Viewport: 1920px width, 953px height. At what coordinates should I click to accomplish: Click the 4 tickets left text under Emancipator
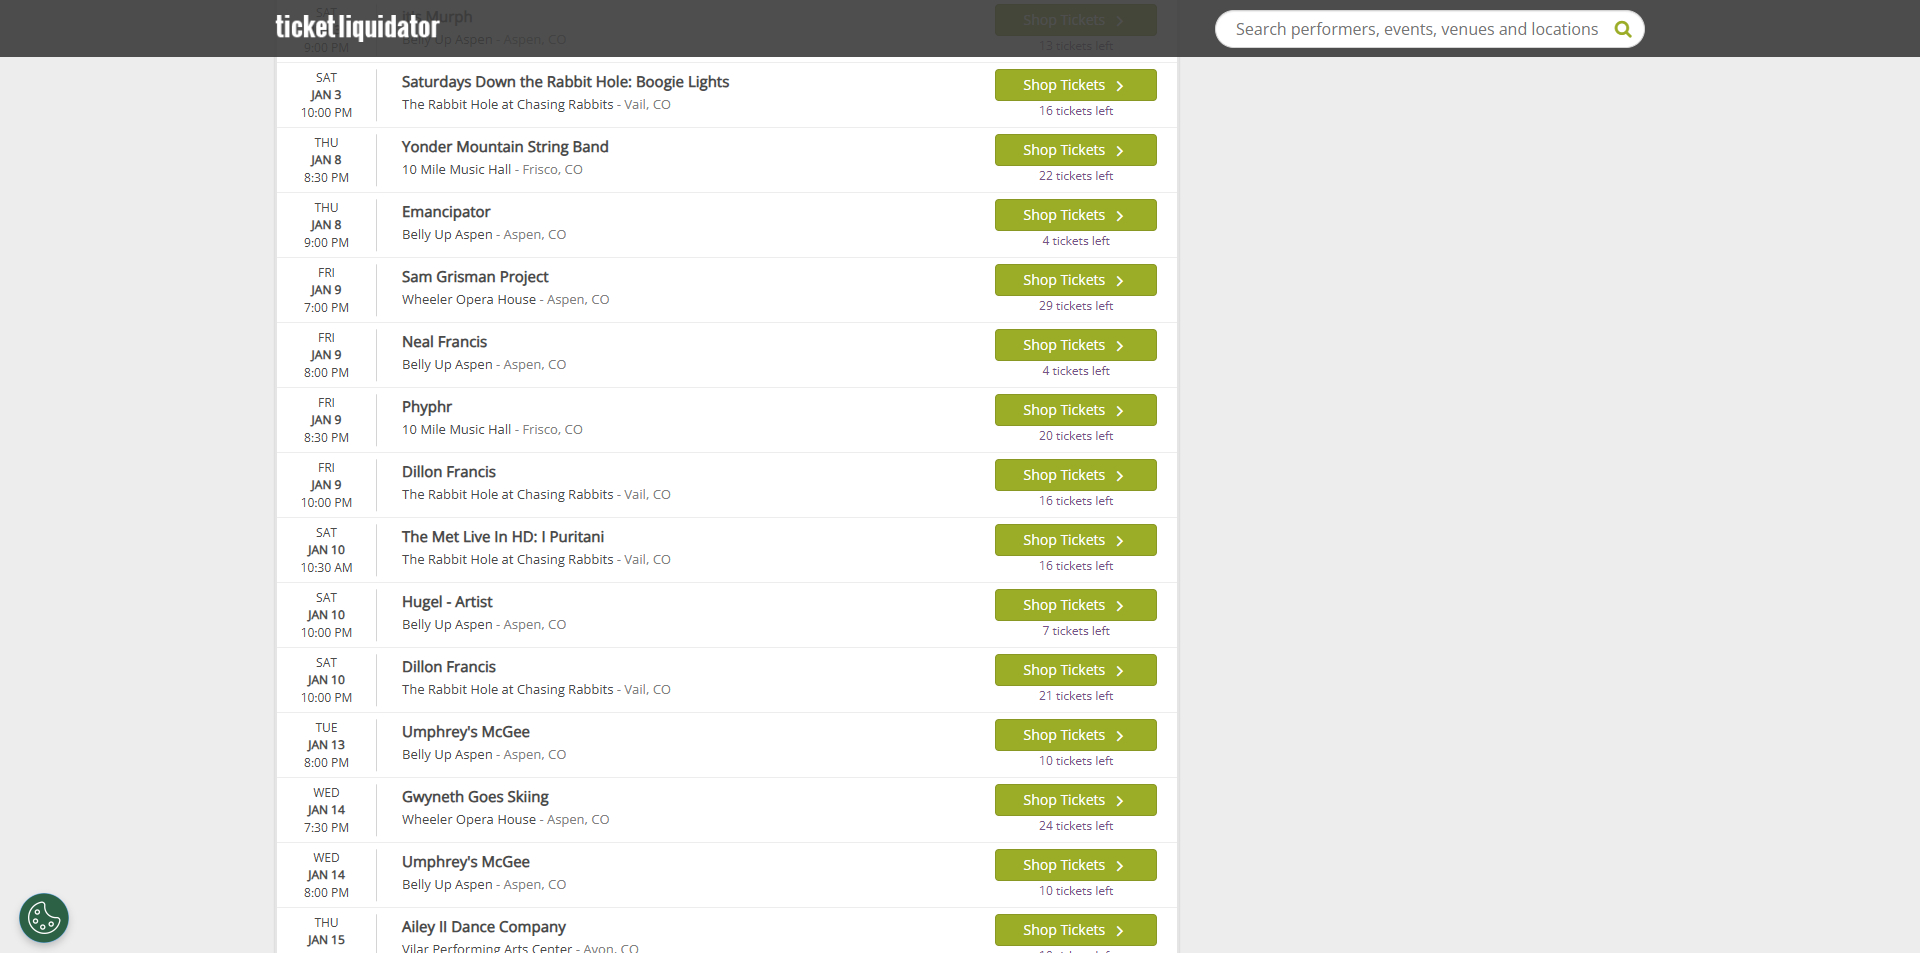pos(1075,241)
